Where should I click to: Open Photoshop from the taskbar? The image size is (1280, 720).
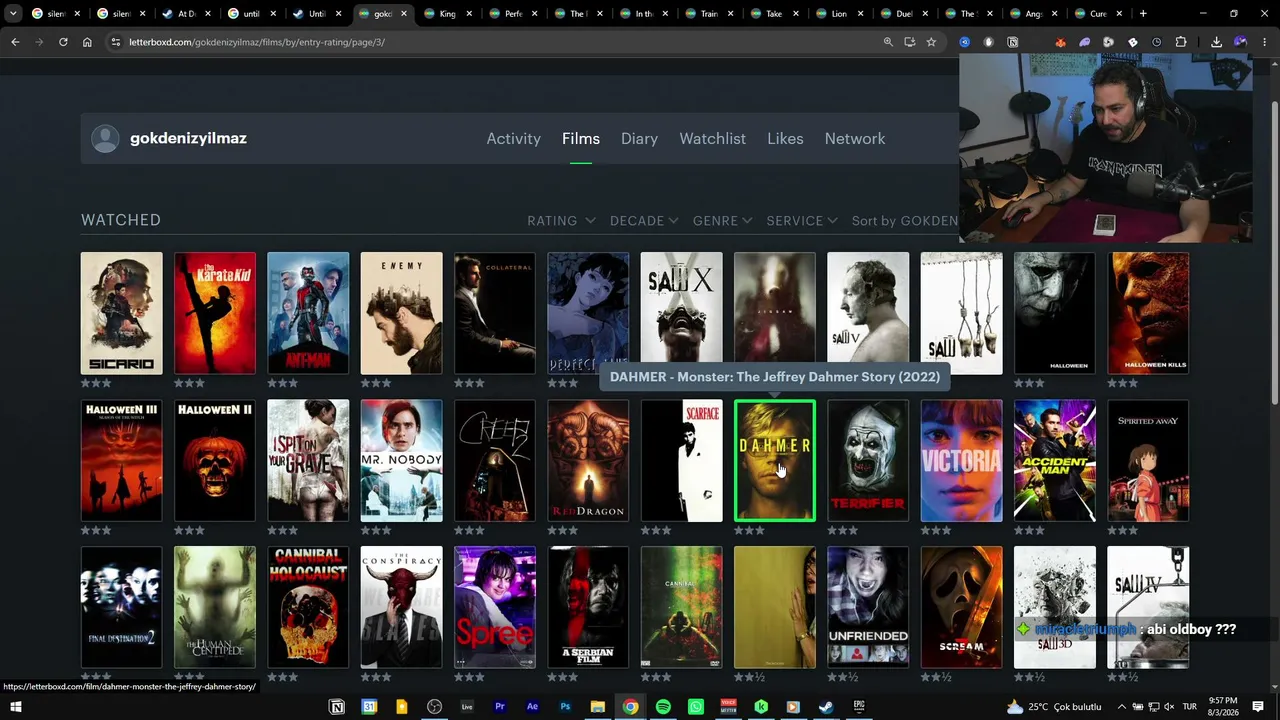tap(565, 707)
